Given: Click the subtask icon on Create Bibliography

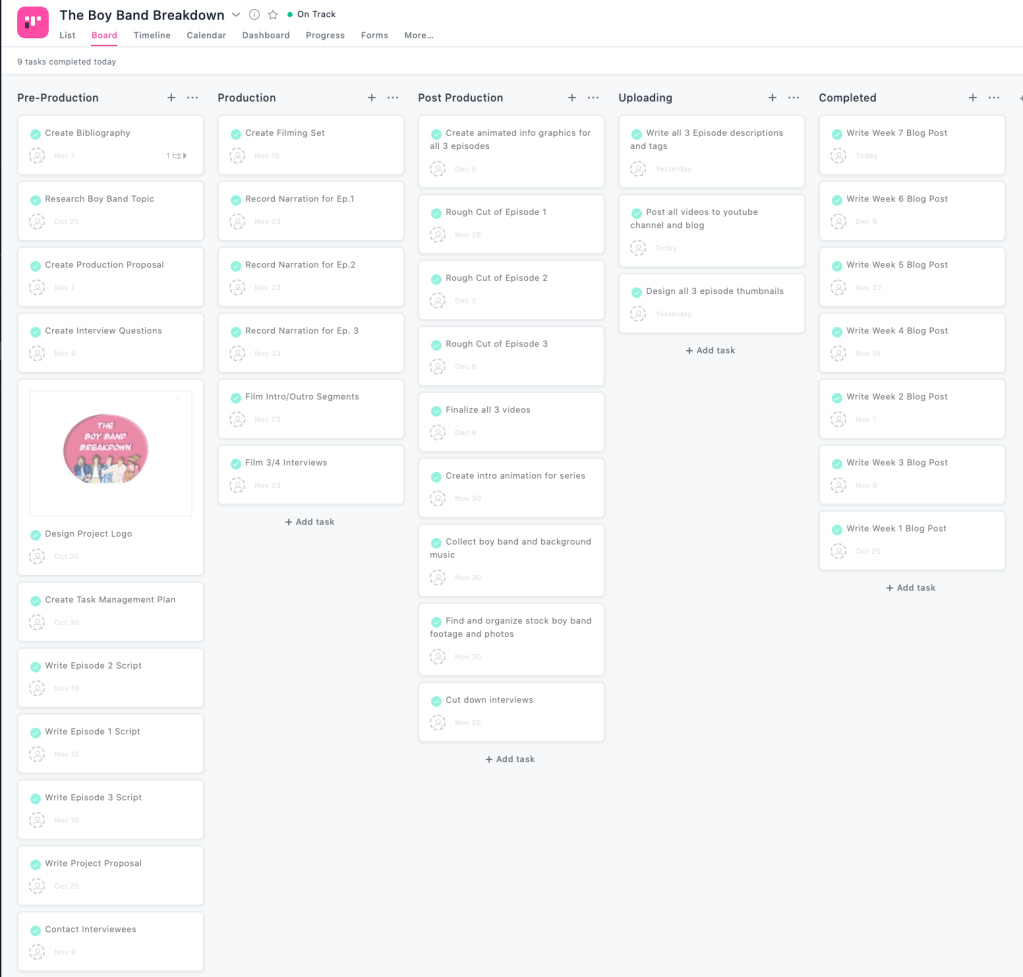Looking at the screenshot, I should coord(177,156).
